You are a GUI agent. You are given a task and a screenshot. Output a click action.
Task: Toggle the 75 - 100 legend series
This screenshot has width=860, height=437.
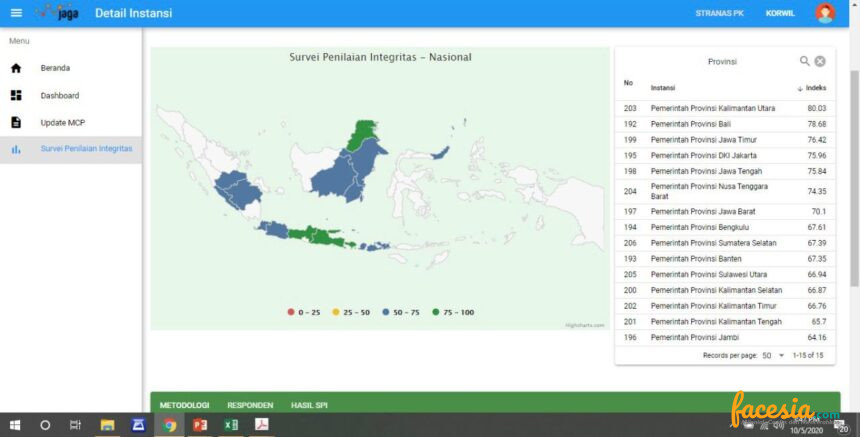[x=454, y=312]
